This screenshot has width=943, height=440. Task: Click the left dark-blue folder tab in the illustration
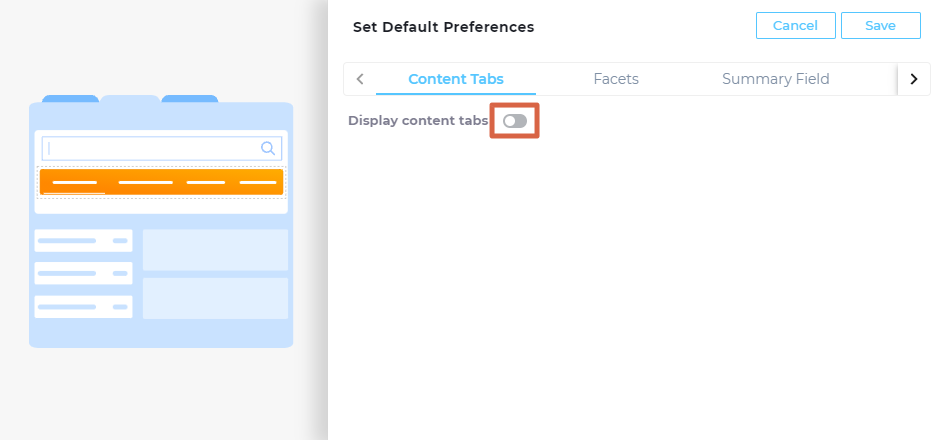pyautogui.click(x=70, y=99)
